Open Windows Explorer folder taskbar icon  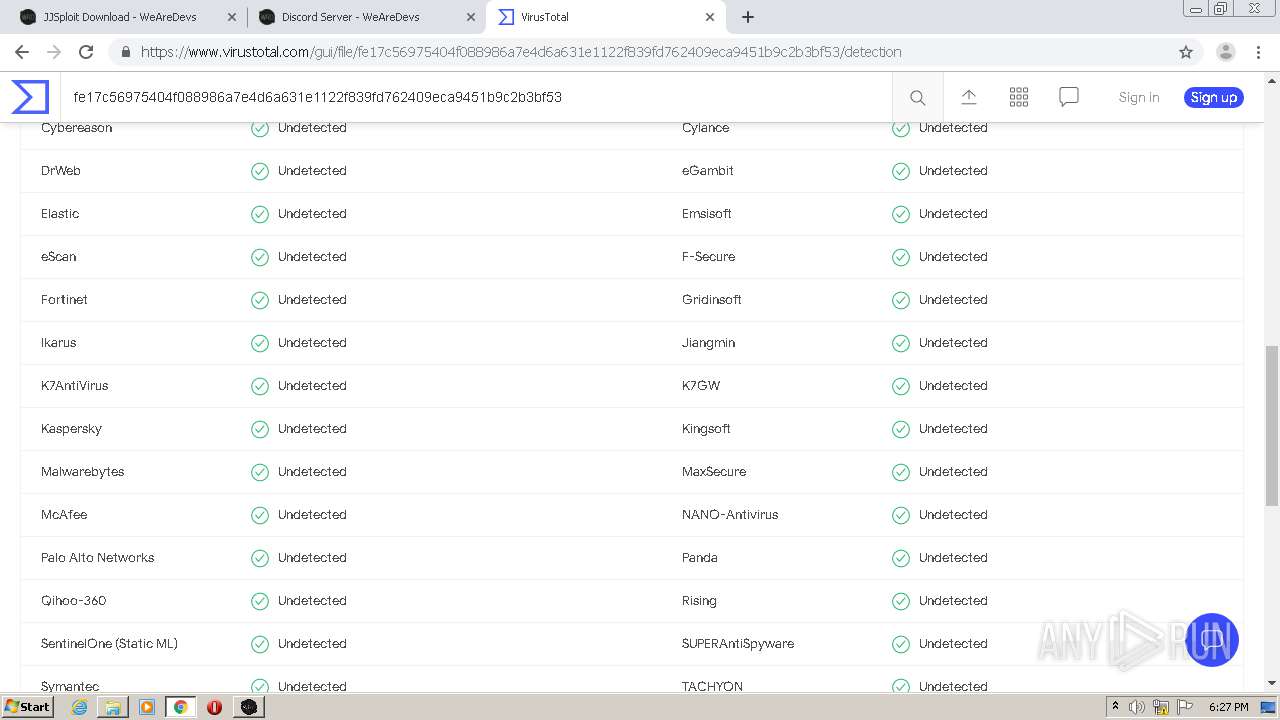click(x=113, y=707)
